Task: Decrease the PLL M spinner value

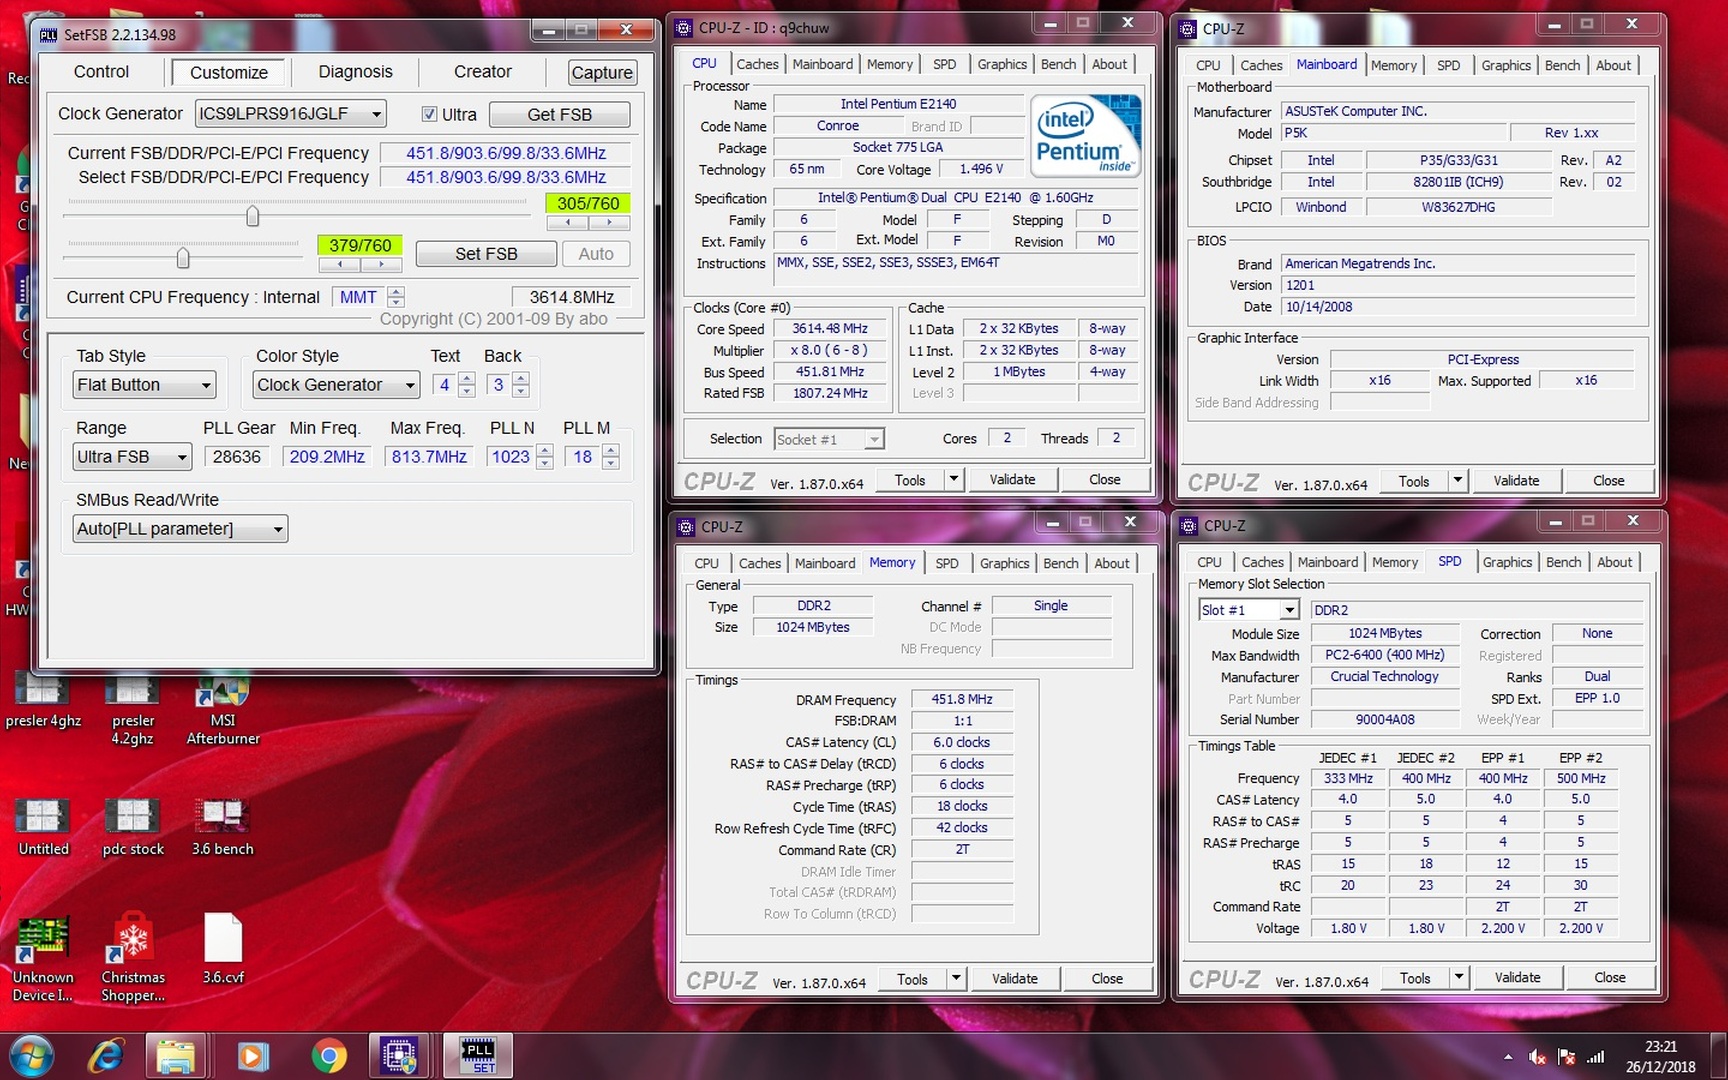Action: tap(611, 463)
